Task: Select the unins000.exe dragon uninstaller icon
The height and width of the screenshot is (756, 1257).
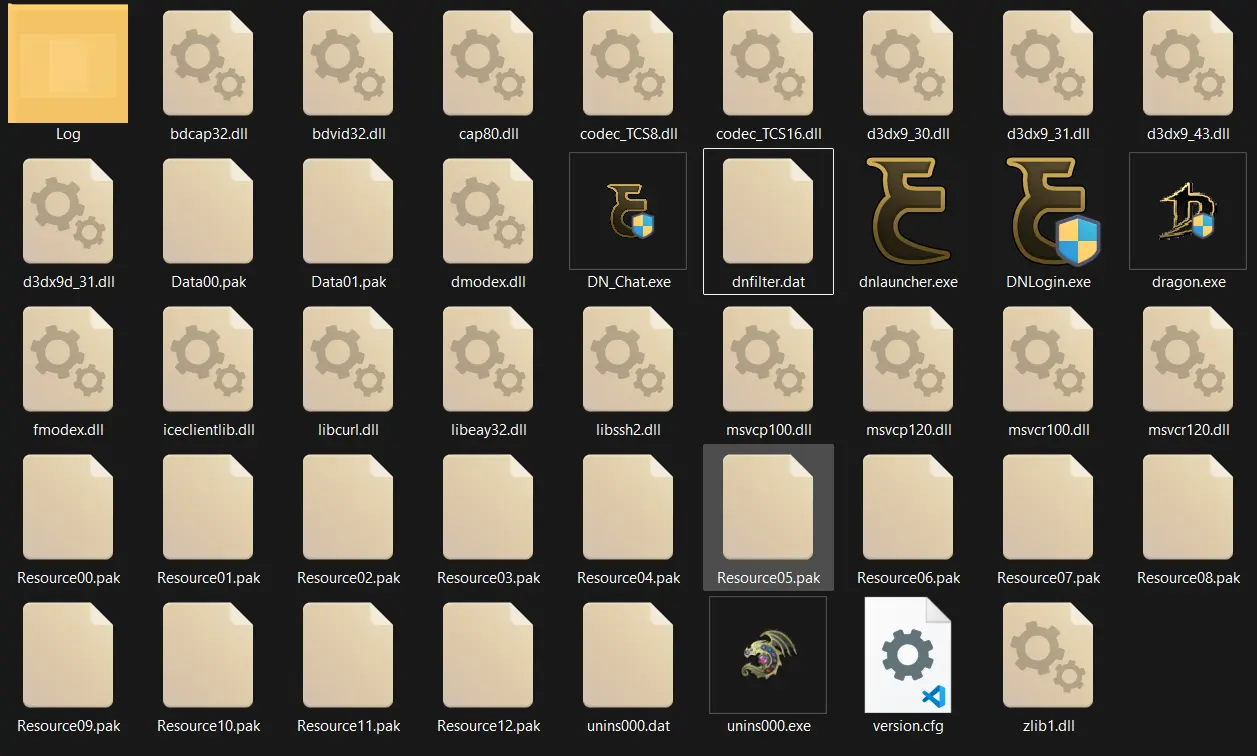Action: click(768, 655)
